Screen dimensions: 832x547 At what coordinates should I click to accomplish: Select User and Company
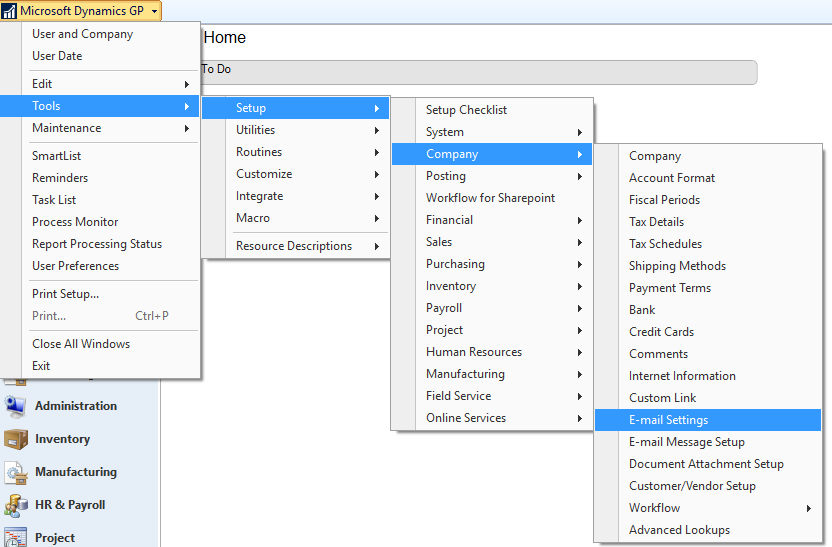point(100,34)
